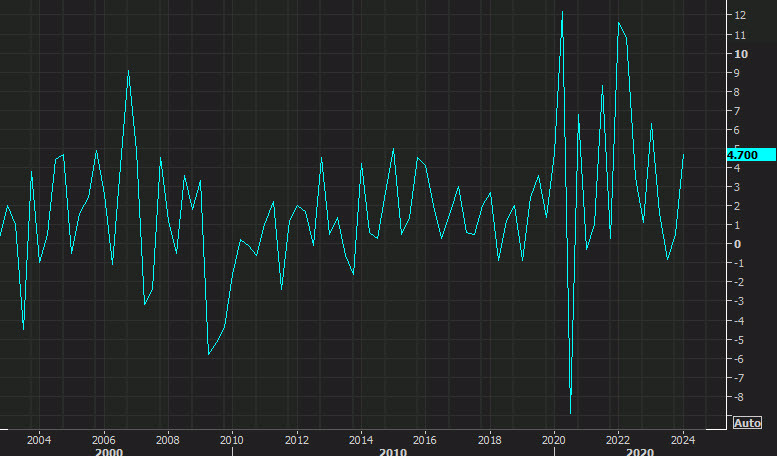777x456 pixels.
Task: Click the -2 value on y-axis
Action: click(x=737, y=282)
